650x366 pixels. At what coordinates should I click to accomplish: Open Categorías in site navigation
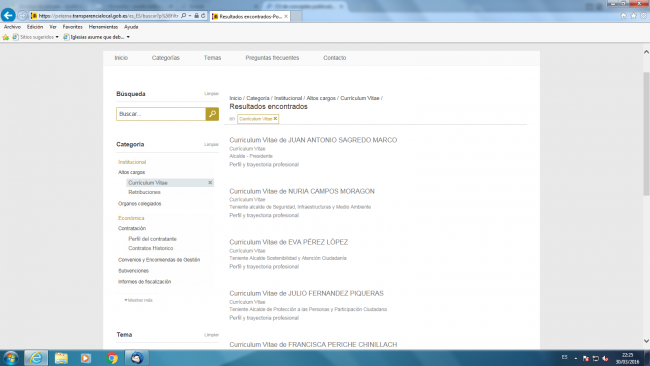tap(165, 58)
